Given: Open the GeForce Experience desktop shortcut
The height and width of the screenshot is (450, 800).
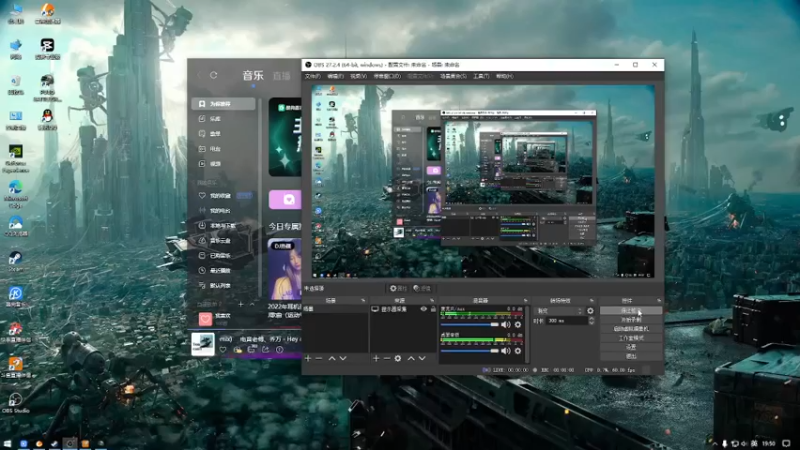Looking at the screenshot, I should 15,157.
